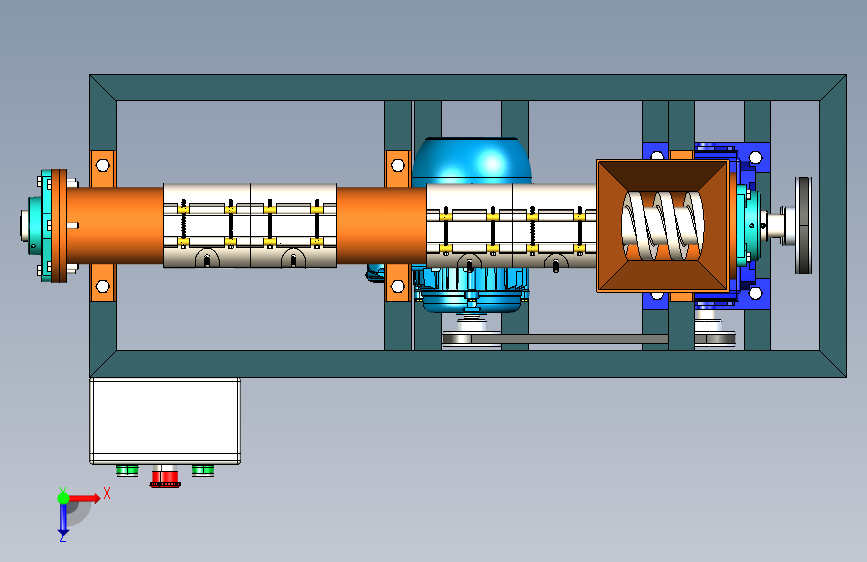Select the orange barrel section between heater groups

point(382,226)
